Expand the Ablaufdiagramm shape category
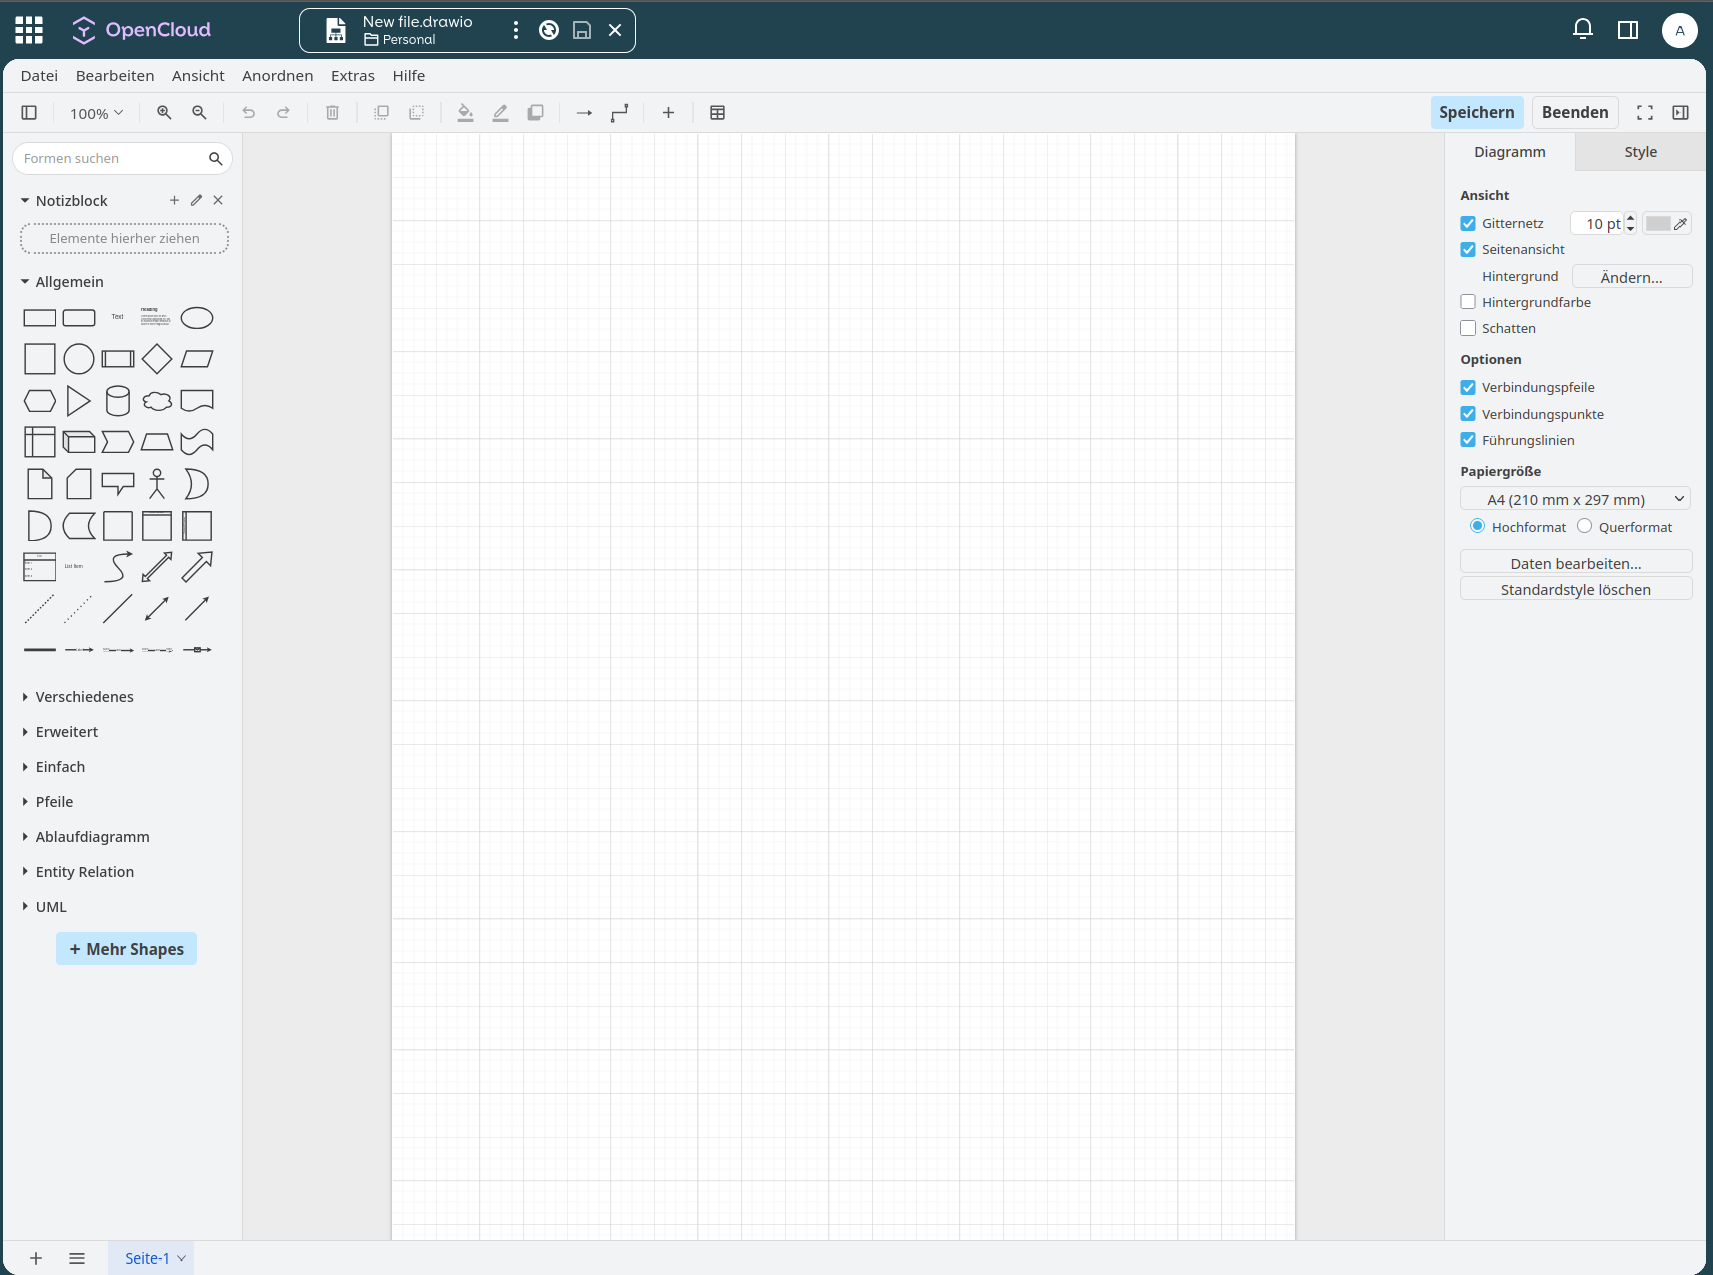1713x1275 pixels. point(92,837)
